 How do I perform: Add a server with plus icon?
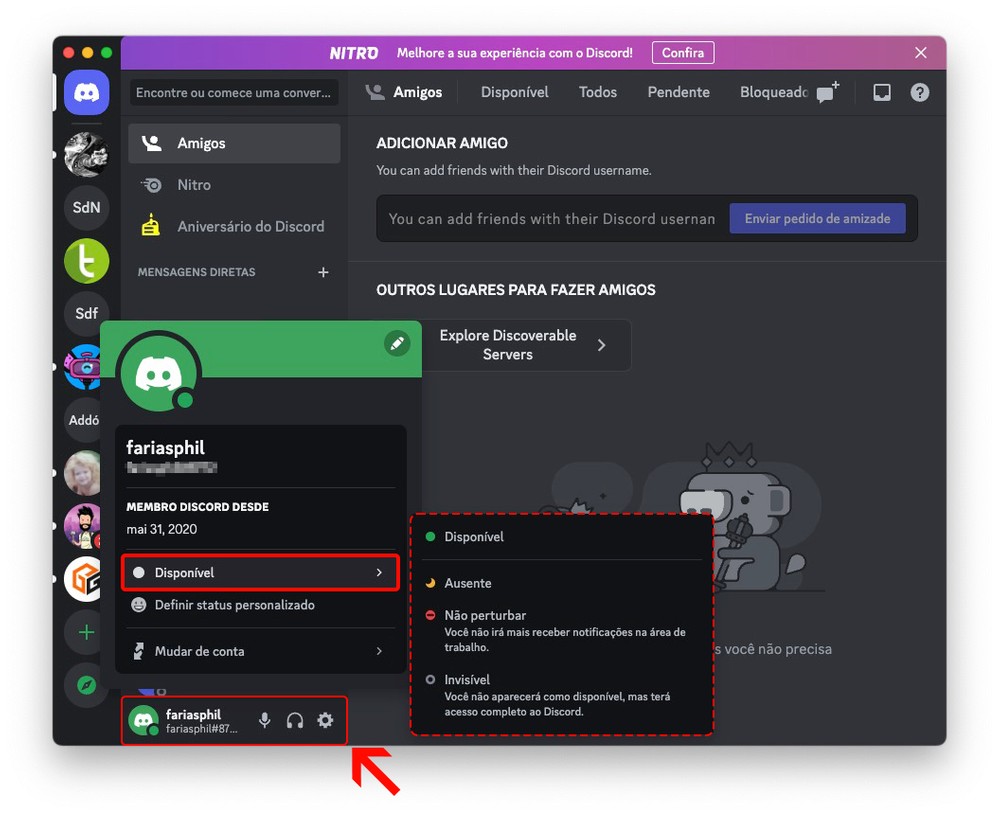click(87, 632)
